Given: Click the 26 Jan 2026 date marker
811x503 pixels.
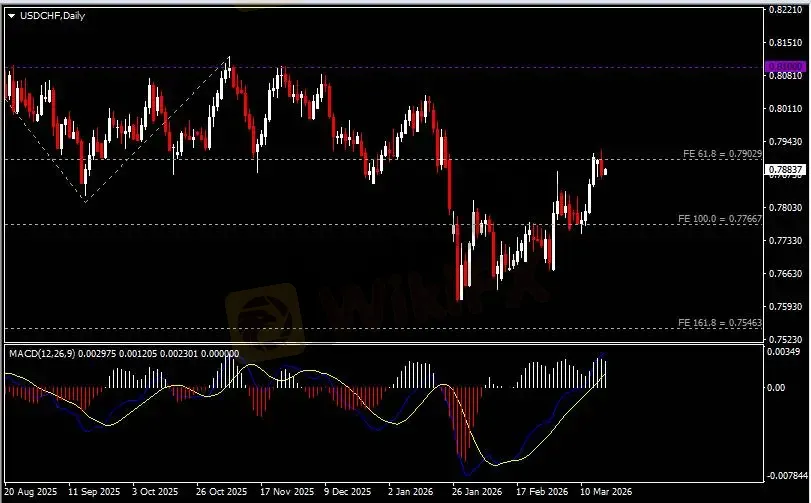Looking at the screenshot, I should 476,492.
